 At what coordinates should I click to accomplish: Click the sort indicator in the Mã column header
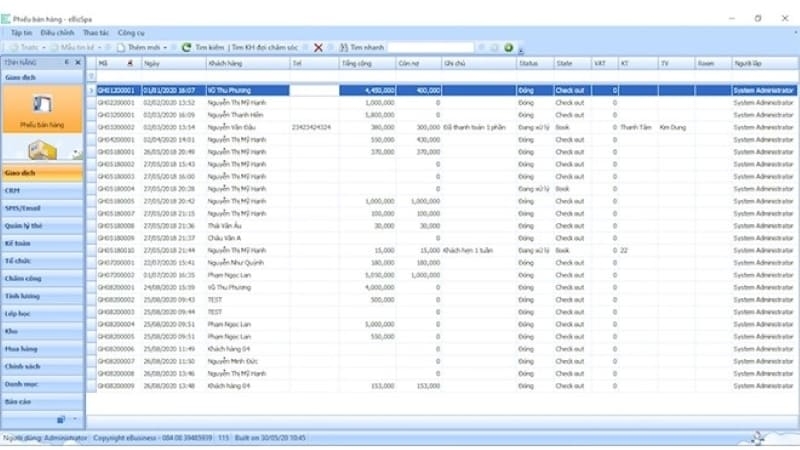coord(130,63)
